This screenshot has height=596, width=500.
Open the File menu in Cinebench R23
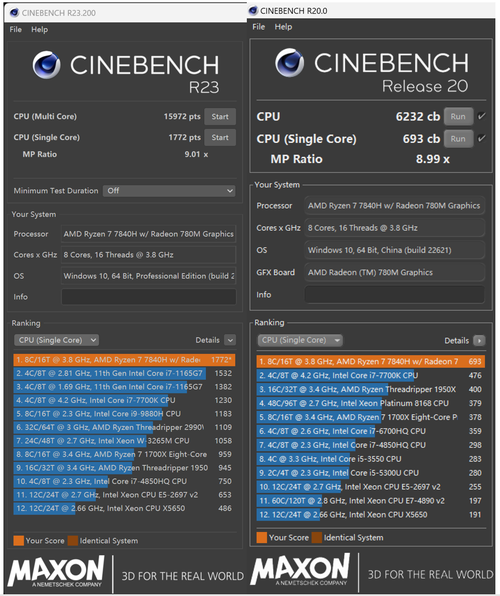pyautogui.click(x=16, y=30)
